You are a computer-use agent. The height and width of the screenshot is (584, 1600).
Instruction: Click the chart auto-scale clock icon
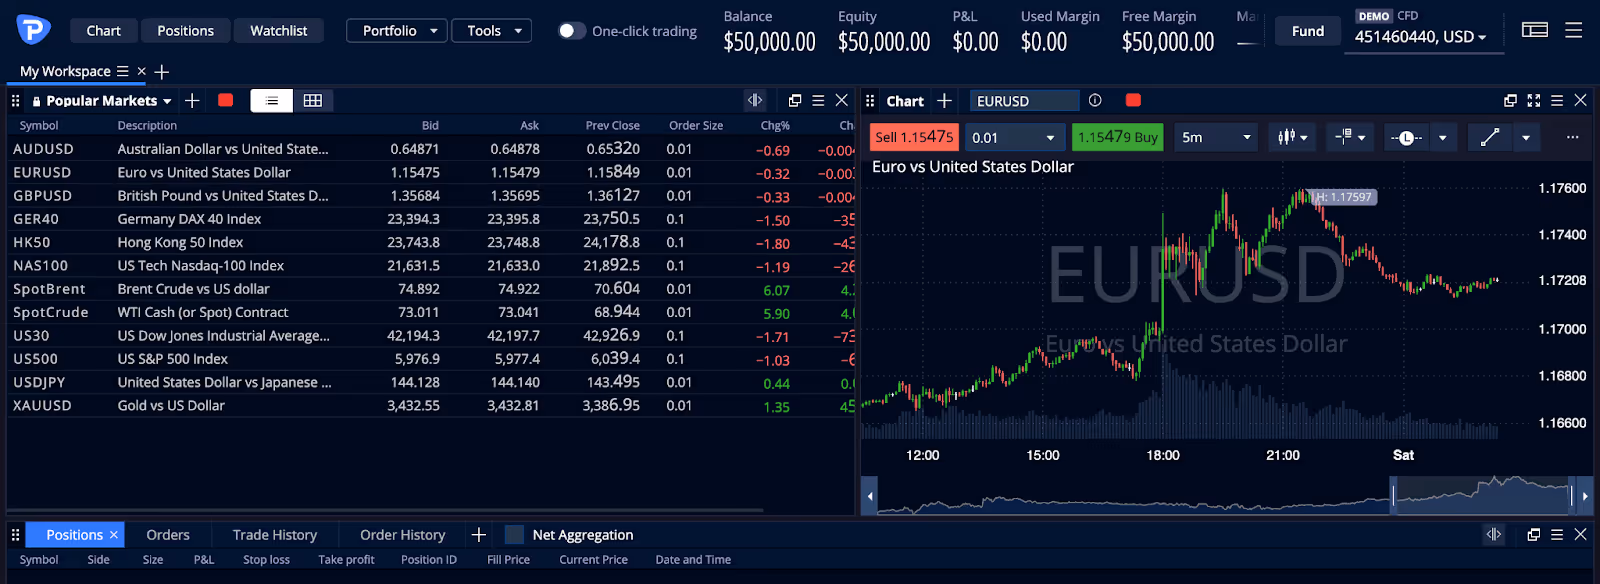point(1406,137)
